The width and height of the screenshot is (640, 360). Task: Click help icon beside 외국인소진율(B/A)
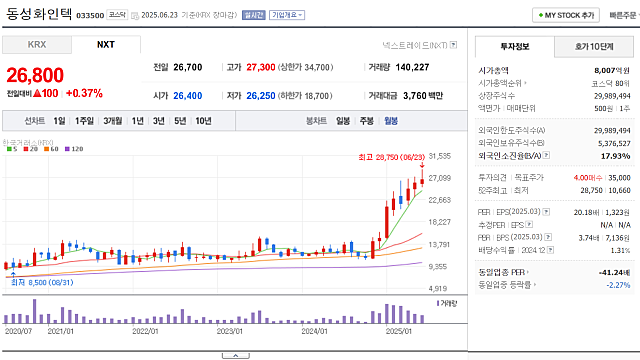coord(547,155)
